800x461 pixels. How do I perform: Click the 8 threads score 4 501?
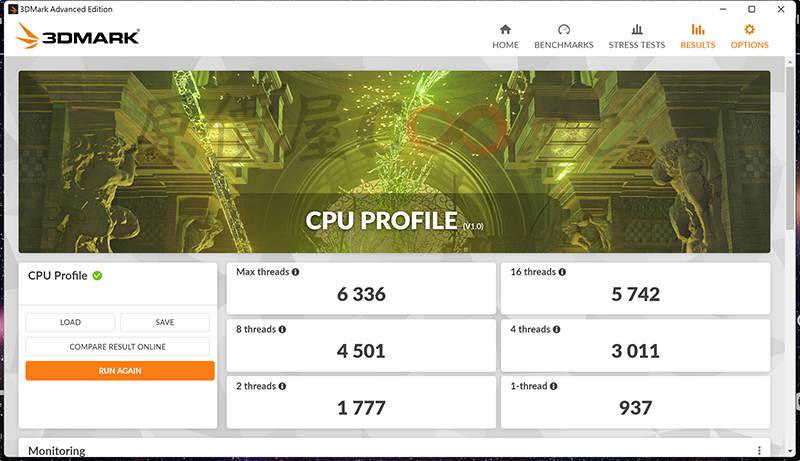pos(361,351)
